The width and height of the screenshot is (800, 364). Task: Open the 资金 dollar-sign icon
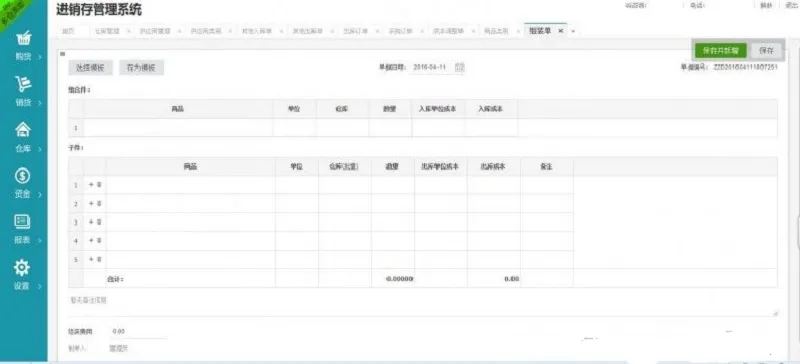point(23,176)
